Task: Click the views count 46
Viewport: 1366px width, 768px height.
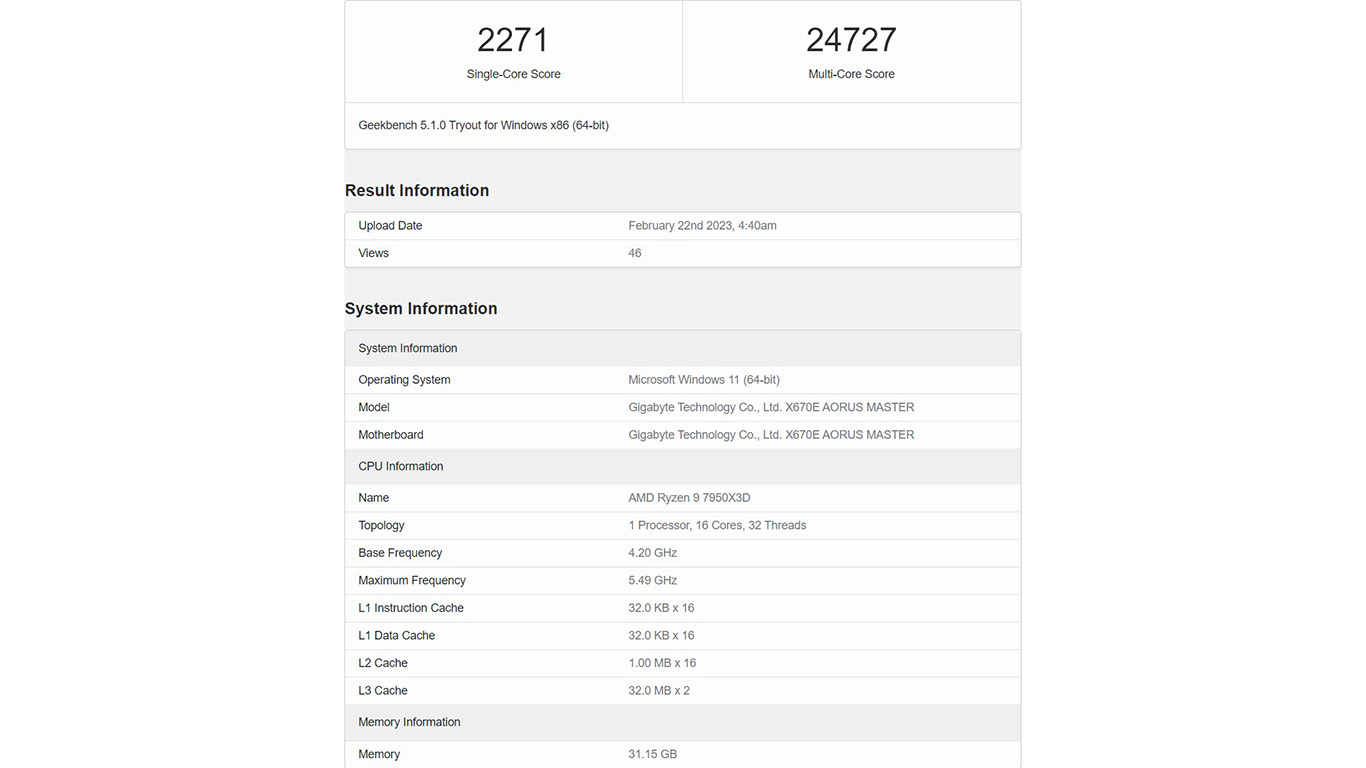Action: [x=635, y=253]
